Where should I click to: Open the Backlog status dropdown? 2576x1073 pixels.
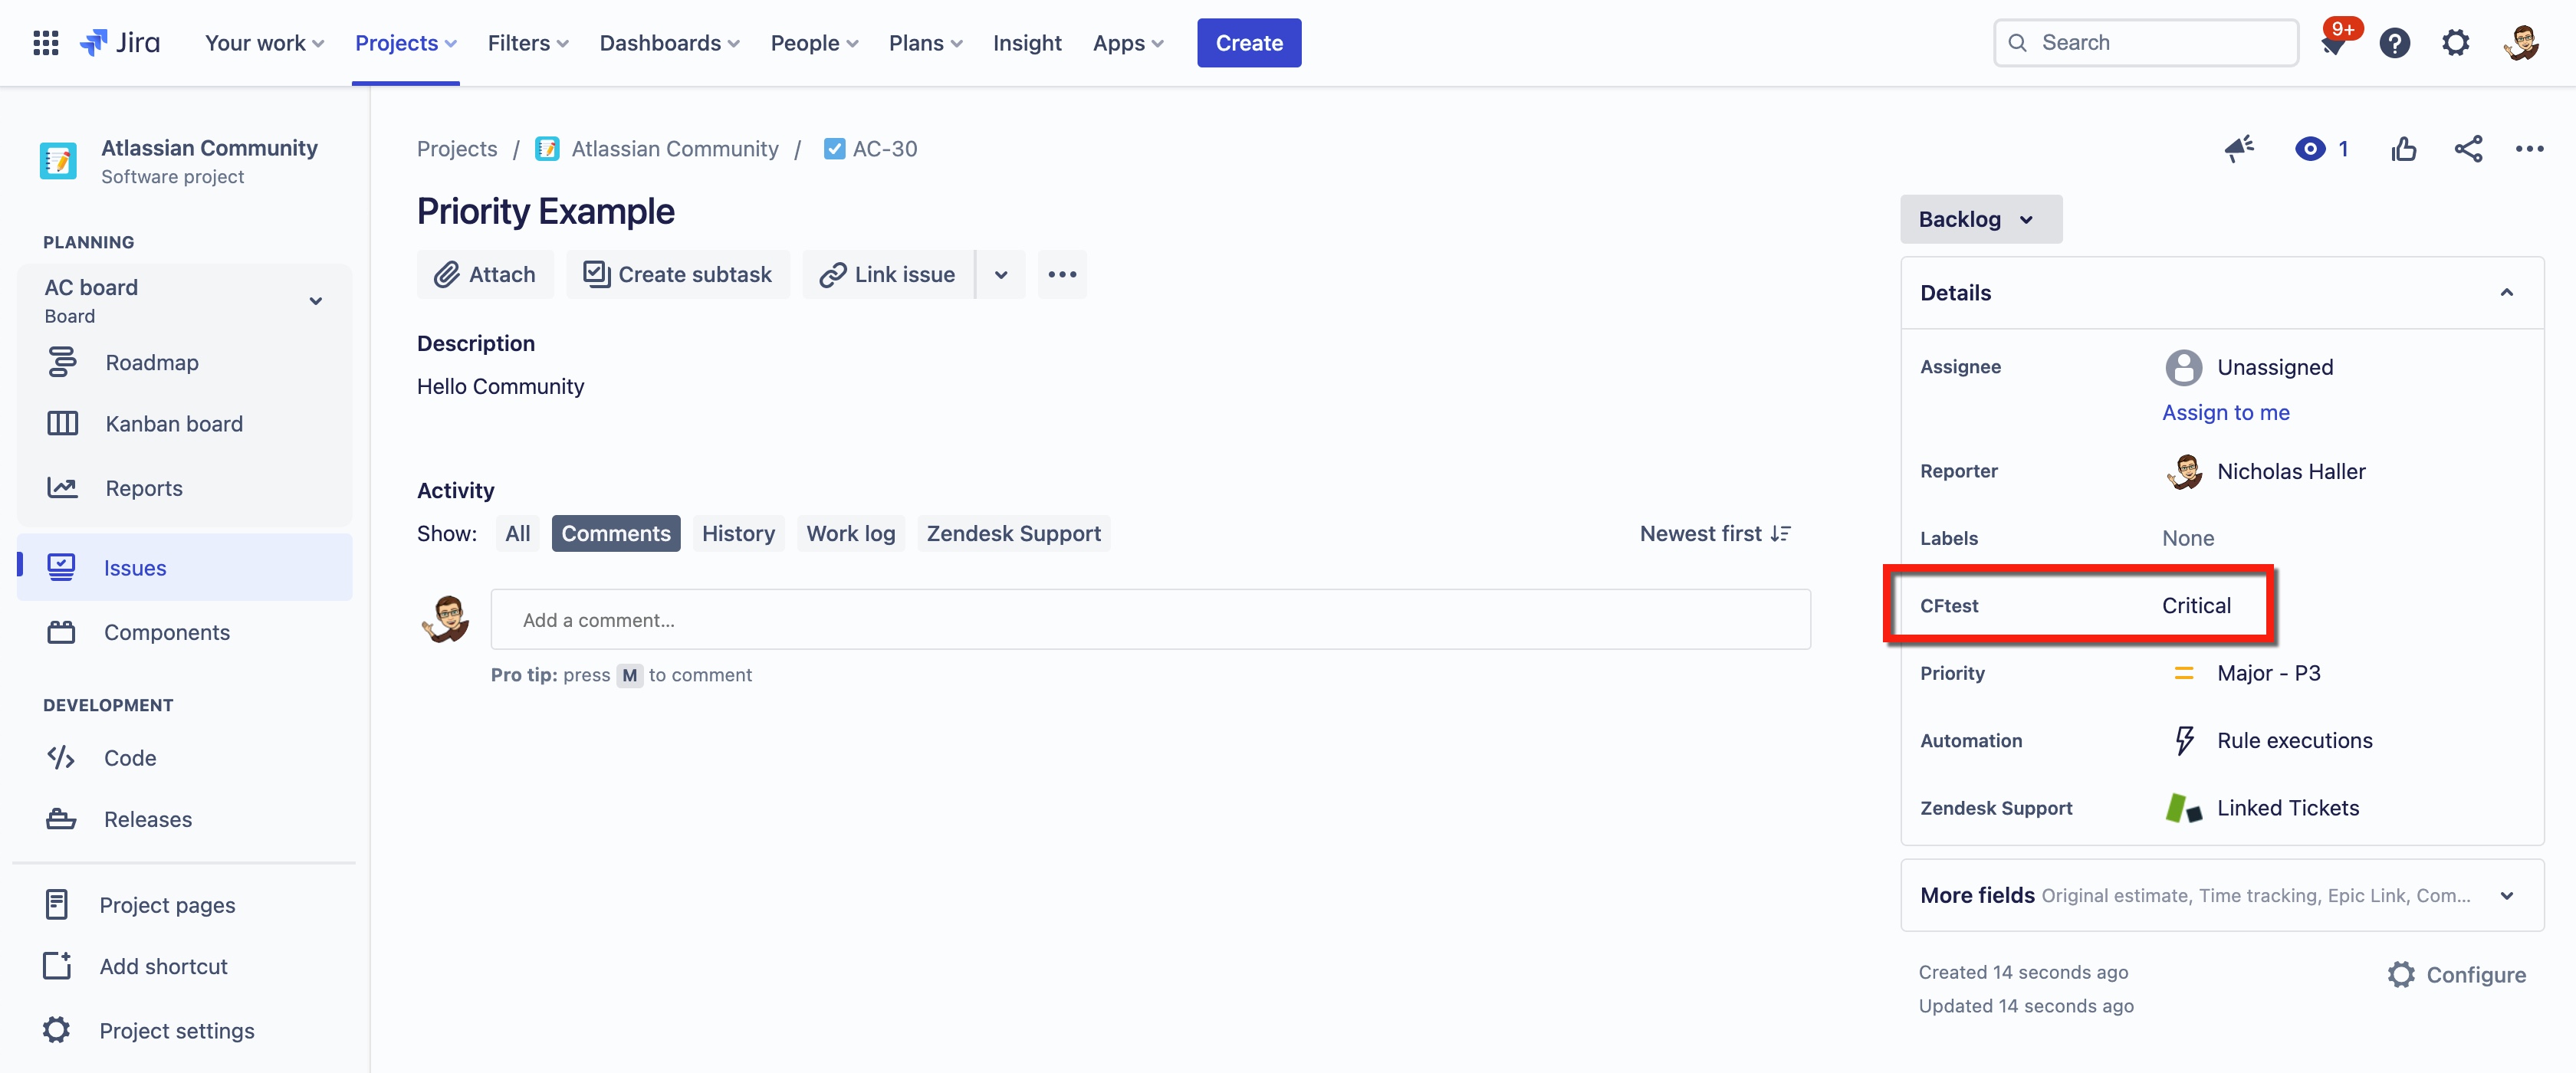pyautogui.click(x=1979, y=219)
